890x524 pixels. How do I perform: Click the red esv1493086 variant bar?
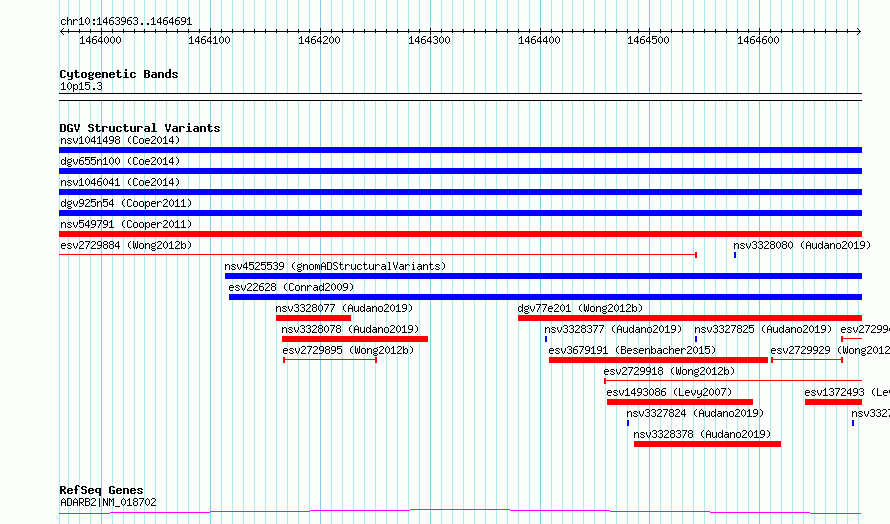coord(680,402)
